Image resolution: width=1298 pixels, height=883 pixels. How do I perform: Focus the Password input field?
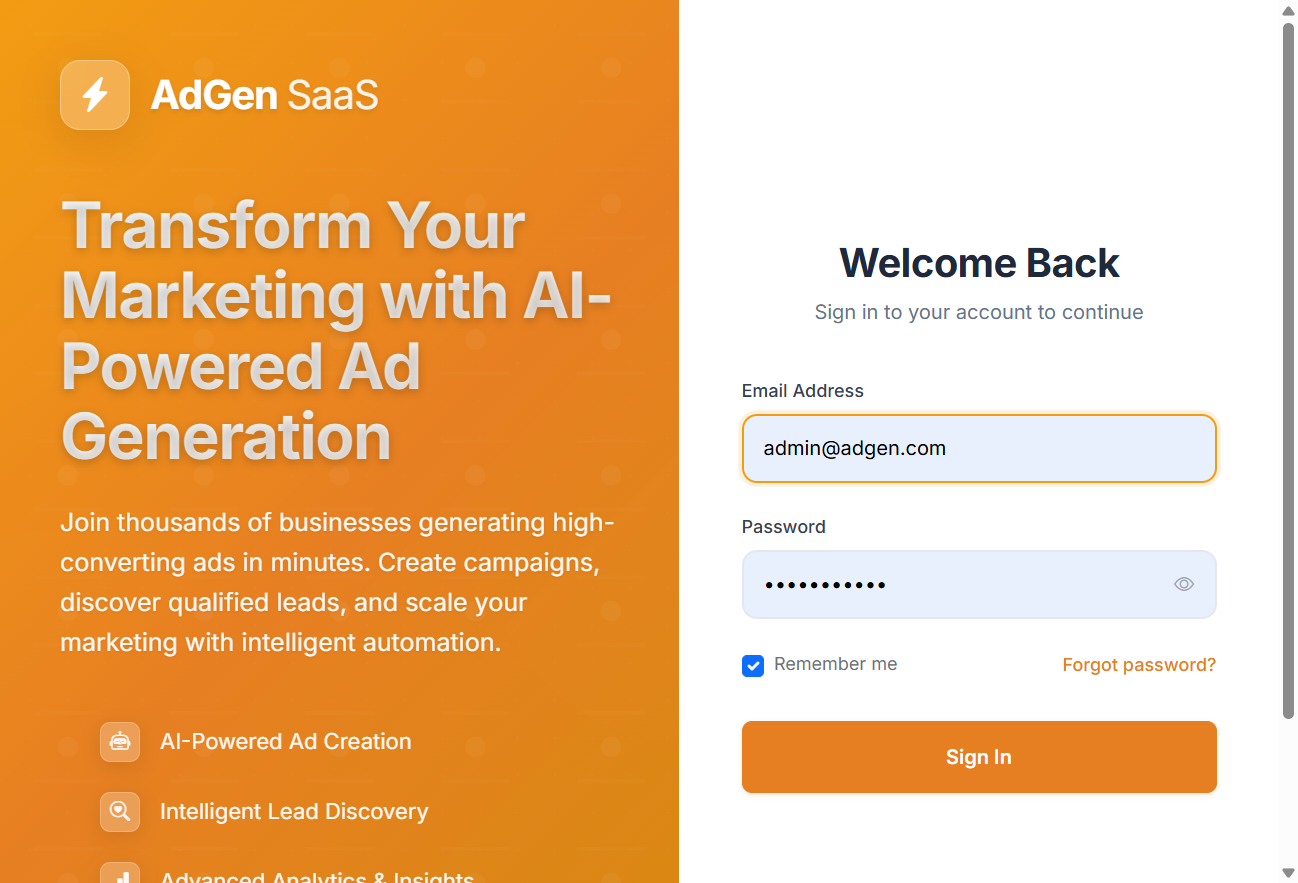979,584
